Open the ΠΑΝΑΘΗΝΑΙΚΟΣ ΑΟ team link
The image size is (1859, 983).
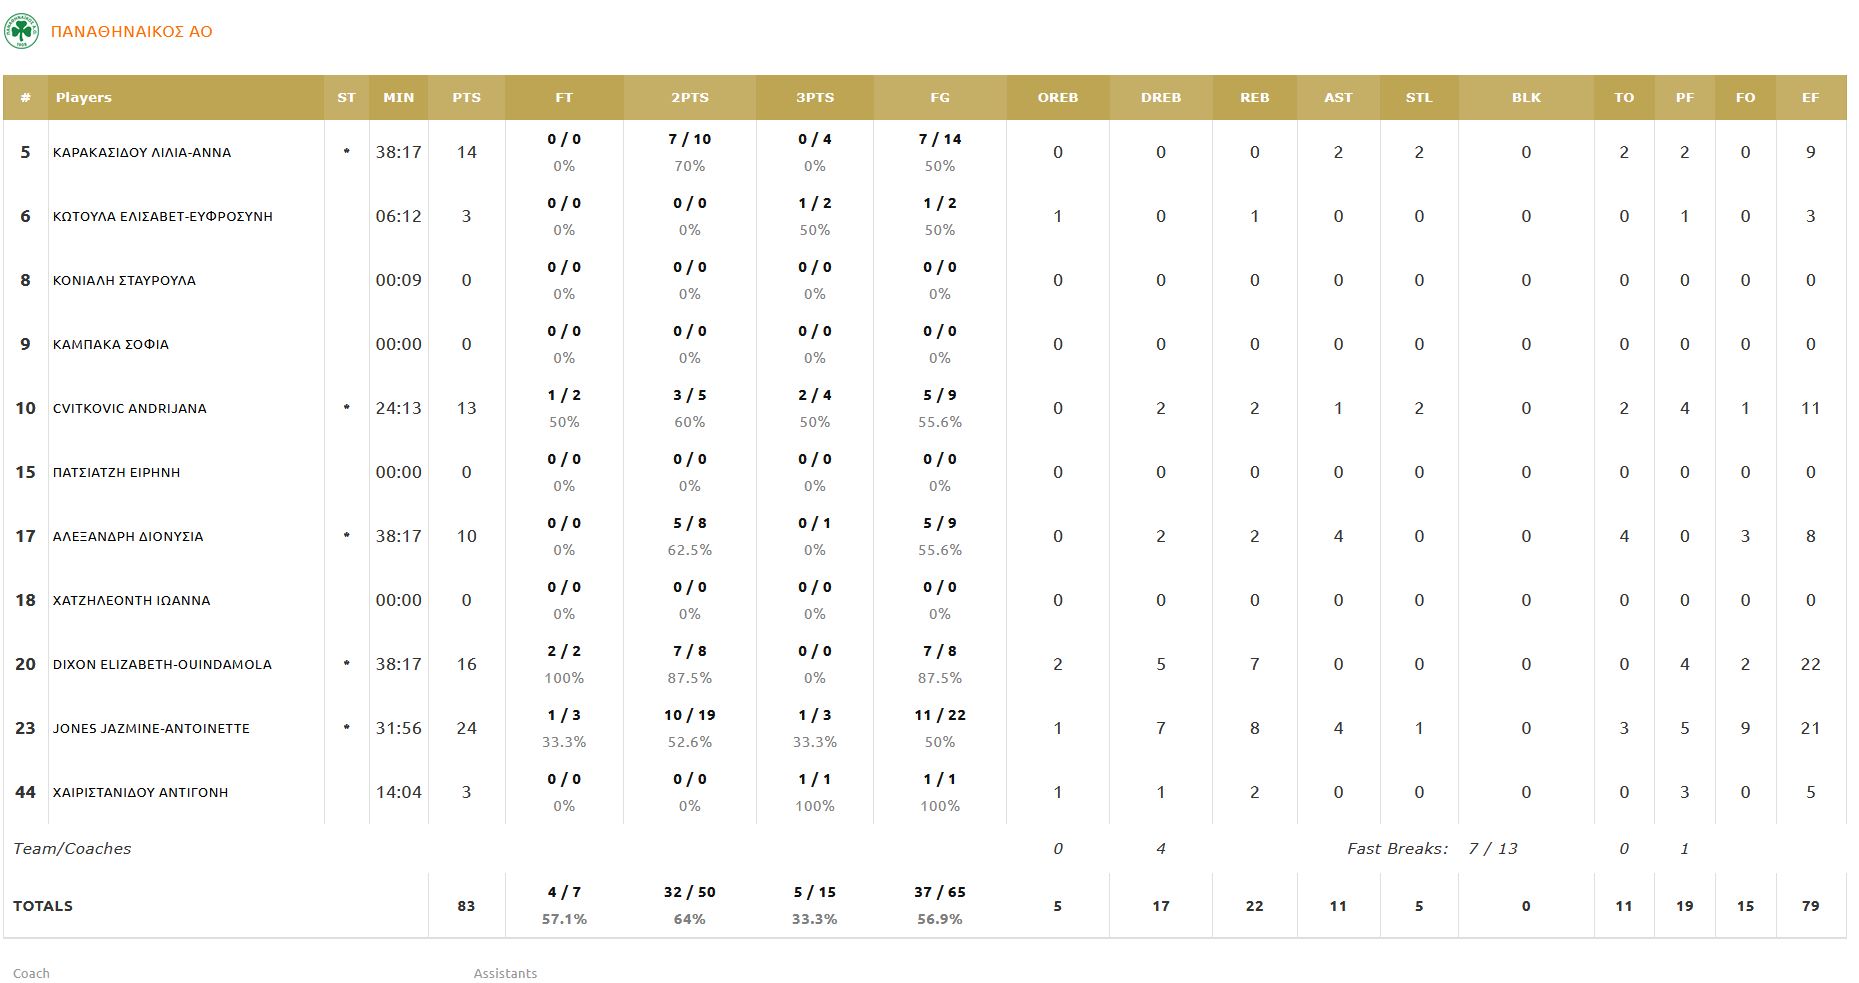(131, 32)
